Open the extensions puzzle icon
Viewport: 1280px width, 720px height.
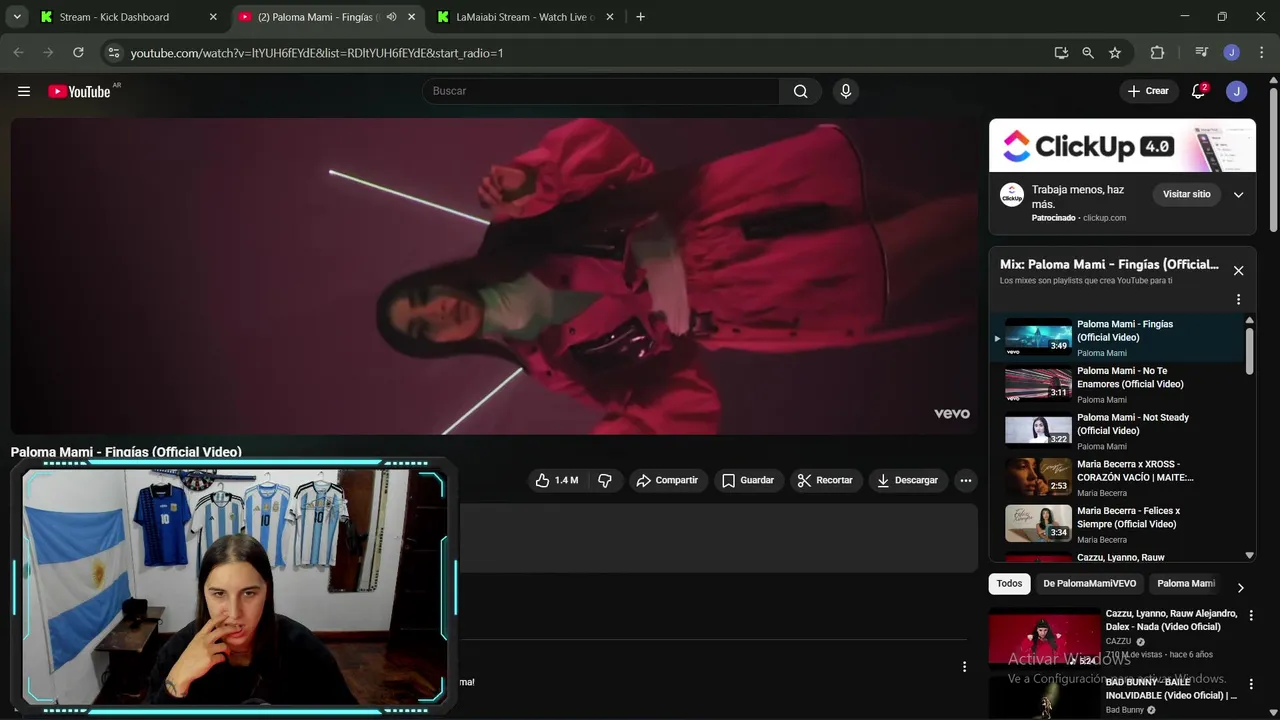click(1157, 53)
